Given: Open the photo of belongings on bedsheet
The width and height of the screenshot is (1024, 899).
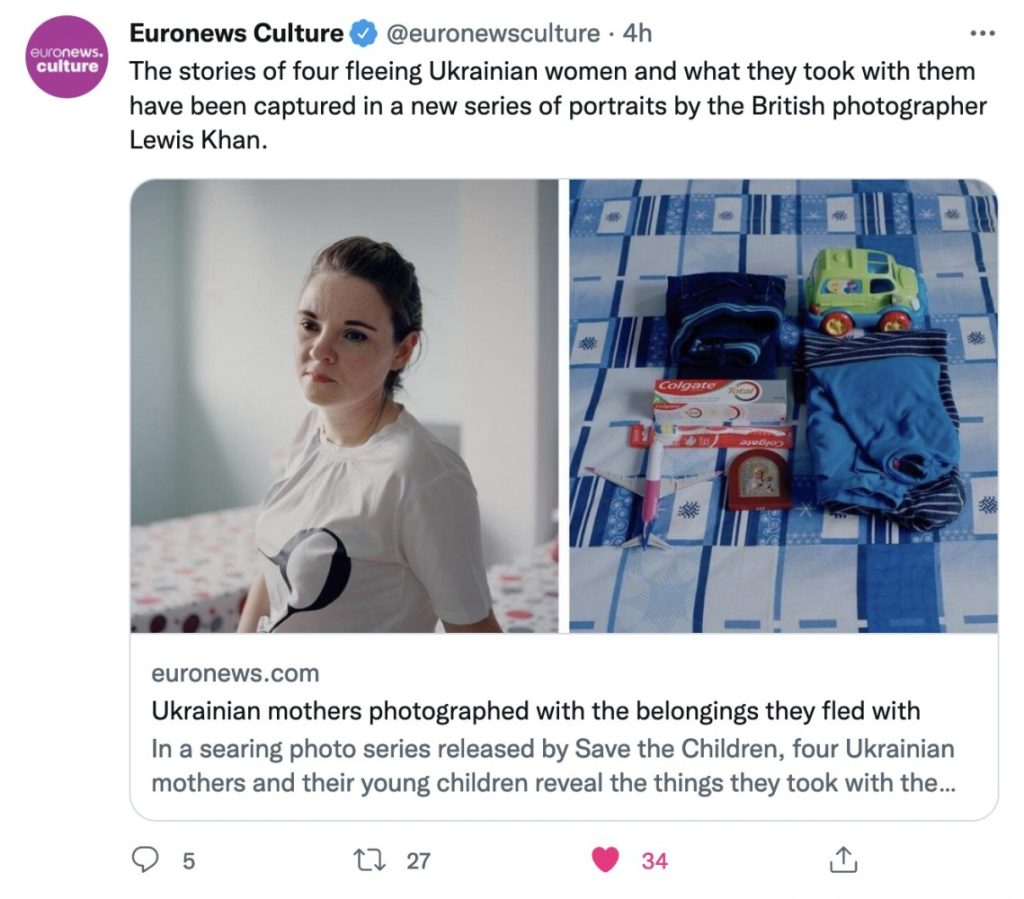Looking at the screenshot, I should [x=784, y=406].
